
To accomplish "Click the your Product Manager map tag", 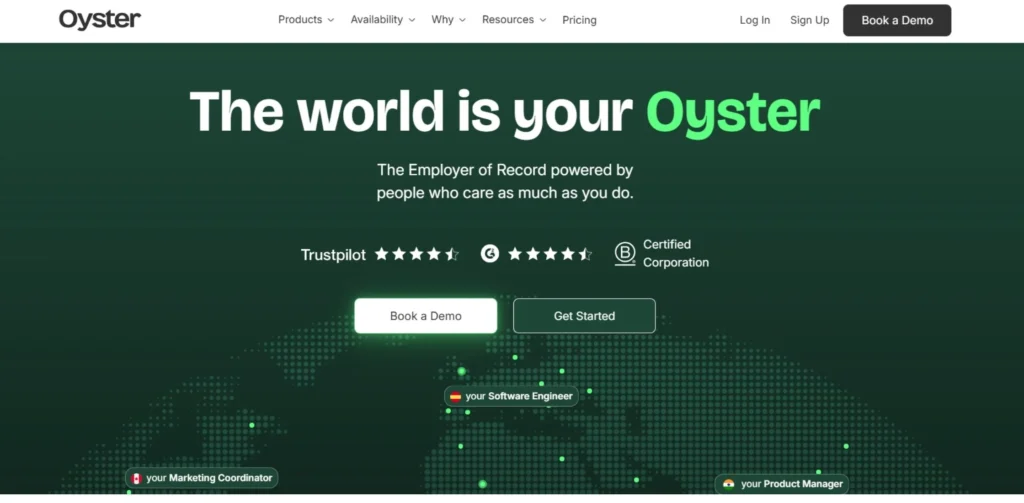I will tap(782, 484).
